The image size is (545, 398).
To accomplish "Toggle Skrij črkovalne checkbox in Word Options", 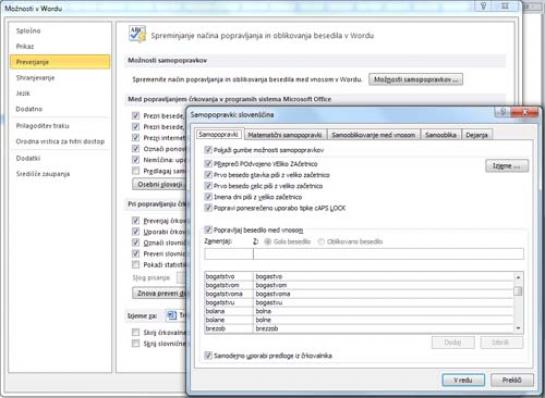I will (x=136, y=332).
